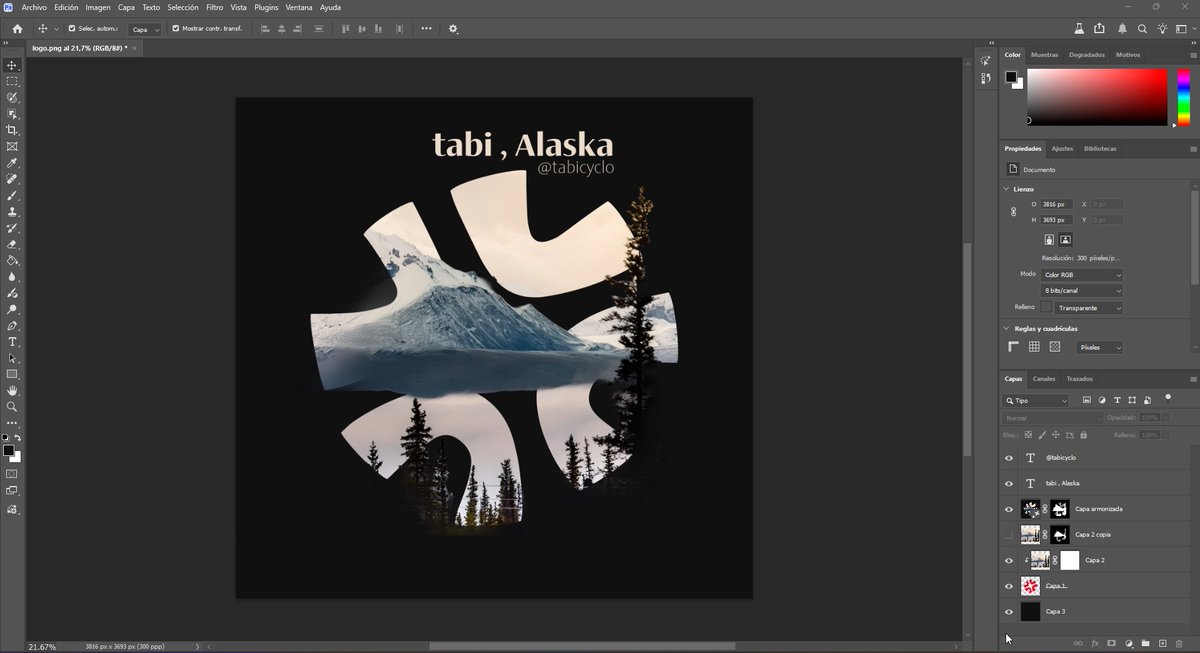The image size is (1200, 653).
Task: Hide the Capa 1 layer
Action: (1008, 586)
